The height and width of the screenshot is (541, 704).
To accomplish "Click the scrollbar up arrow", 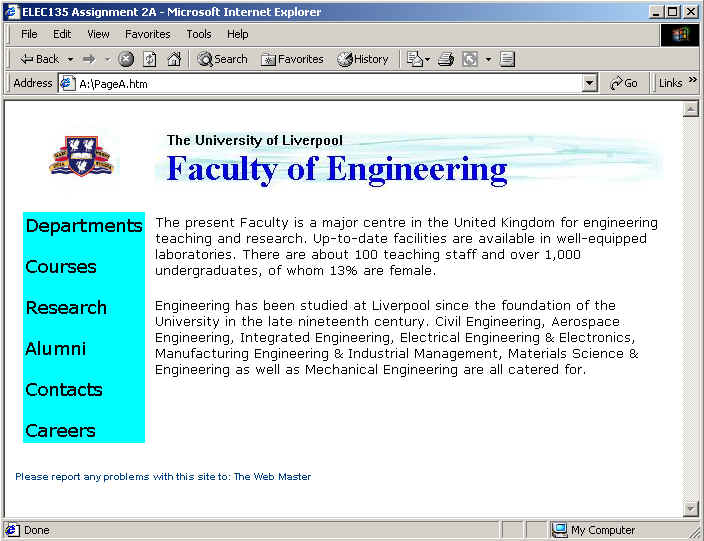I will (x=691, y=109).
